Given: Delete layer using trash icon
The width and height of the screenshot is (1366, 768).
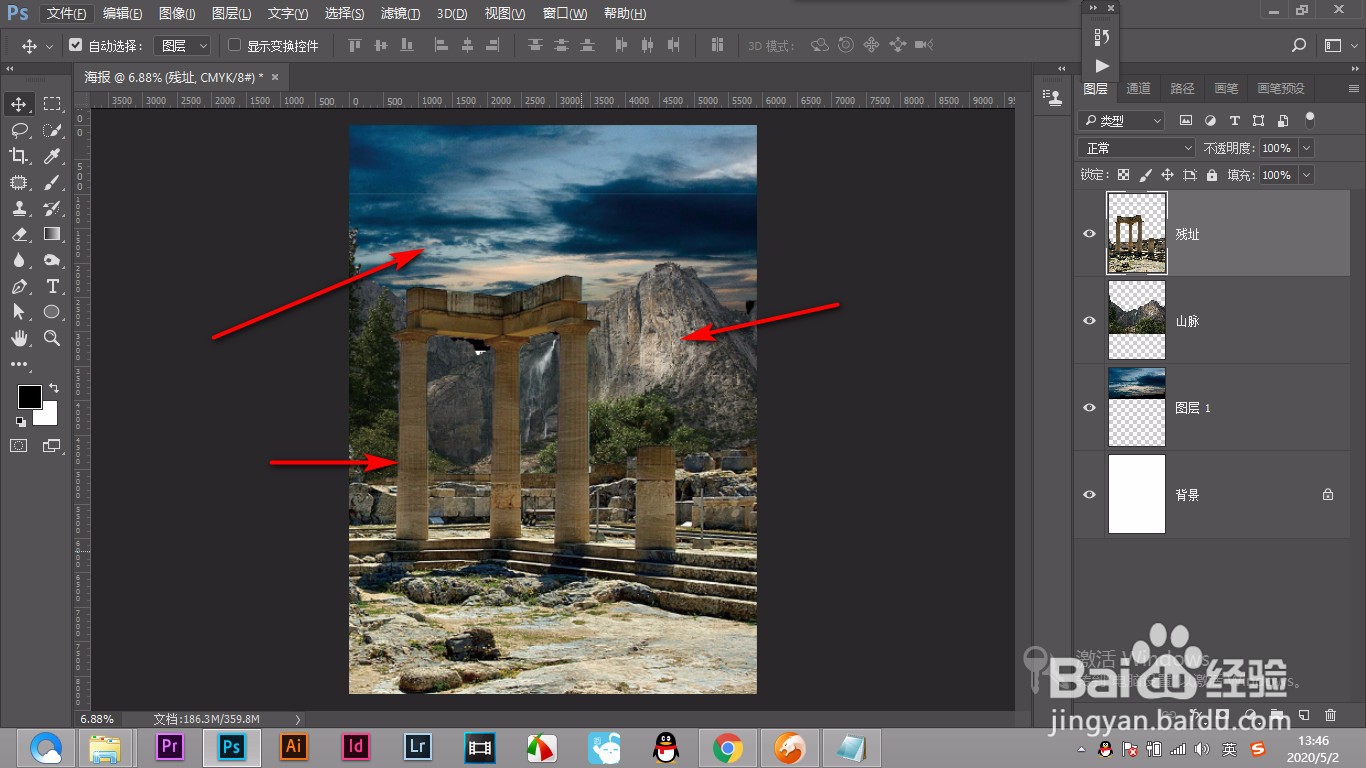Looking at the screenshot, I should [x=1330, y=715].
